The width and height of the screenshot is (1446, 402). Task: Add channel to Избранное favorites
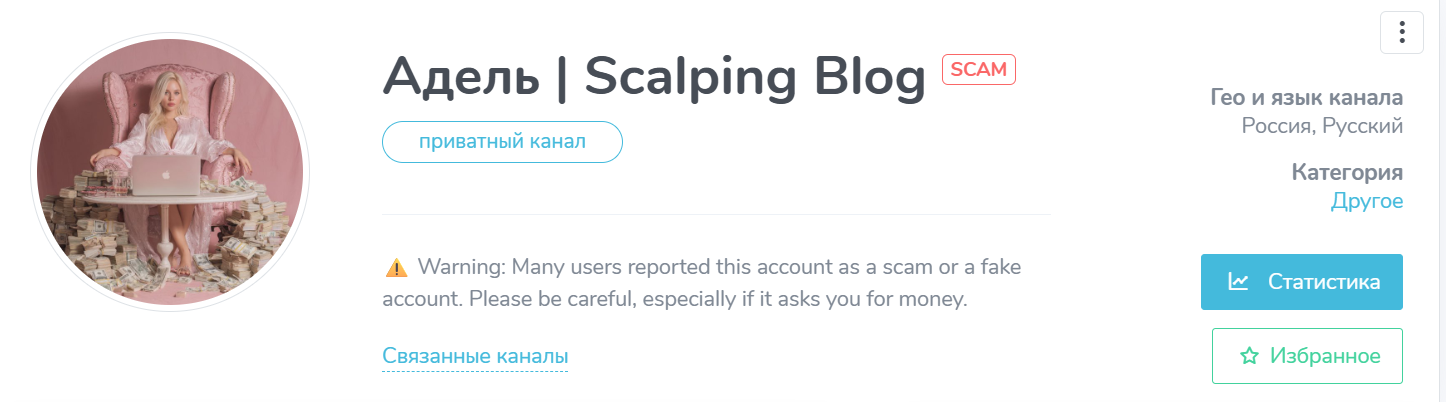click(x=1307, y=356)
